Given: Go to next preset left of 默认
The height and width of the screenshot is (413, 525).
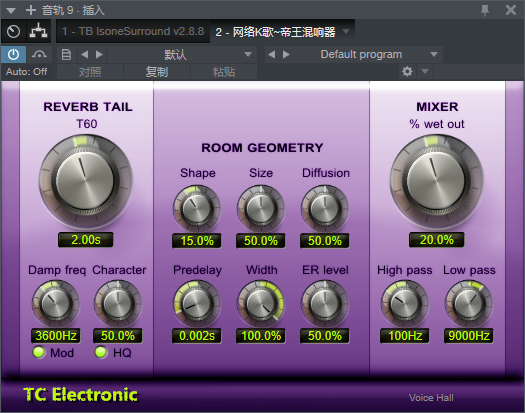Looking at the screenshot, I should 99,54.
